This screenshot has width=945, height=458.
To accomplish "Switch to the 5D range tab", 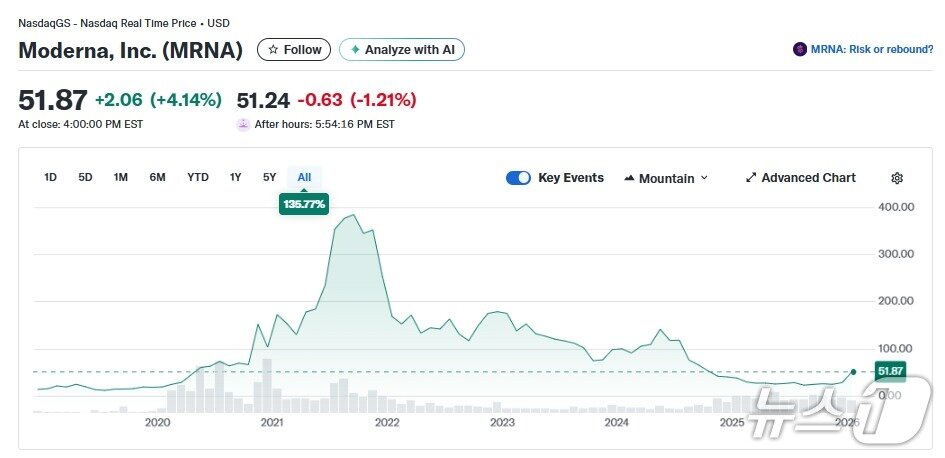I will (x=86, y=177).
